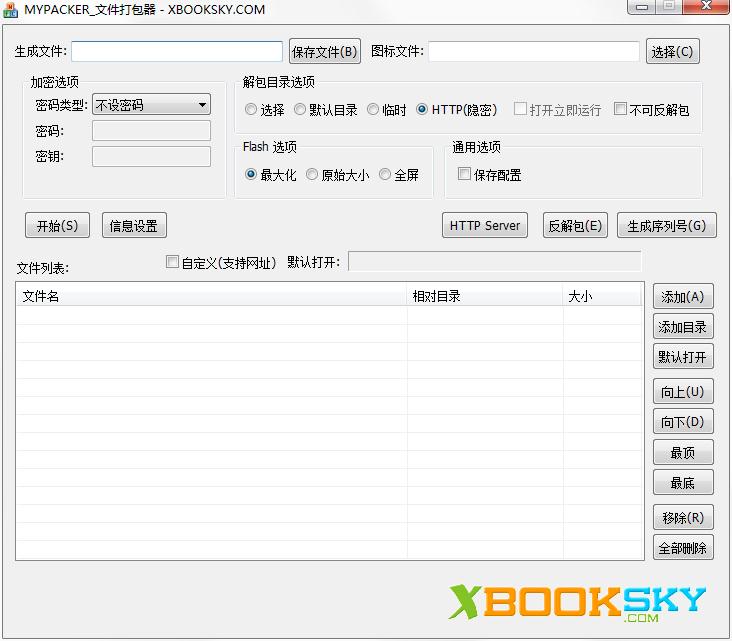The width and height of the screenshot is (732, 641).
Task: Open 信息设置 info settings
Action: pos(134,225)
